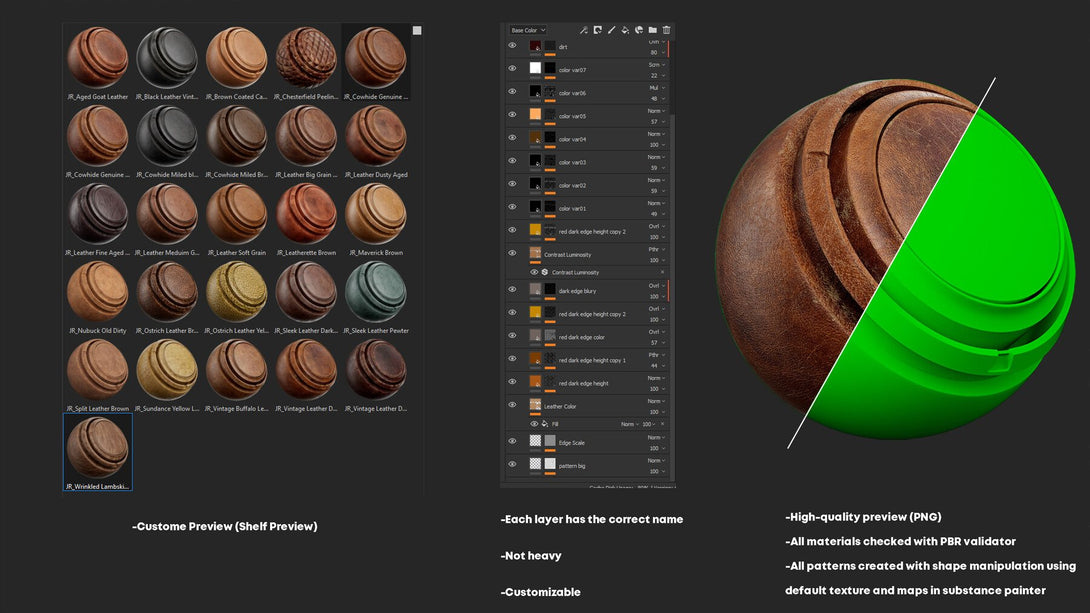The width and height of the screenshot is (1090, 613).
Task: Pick the JR_Sundance Yellow material
Action: [167, 375]
